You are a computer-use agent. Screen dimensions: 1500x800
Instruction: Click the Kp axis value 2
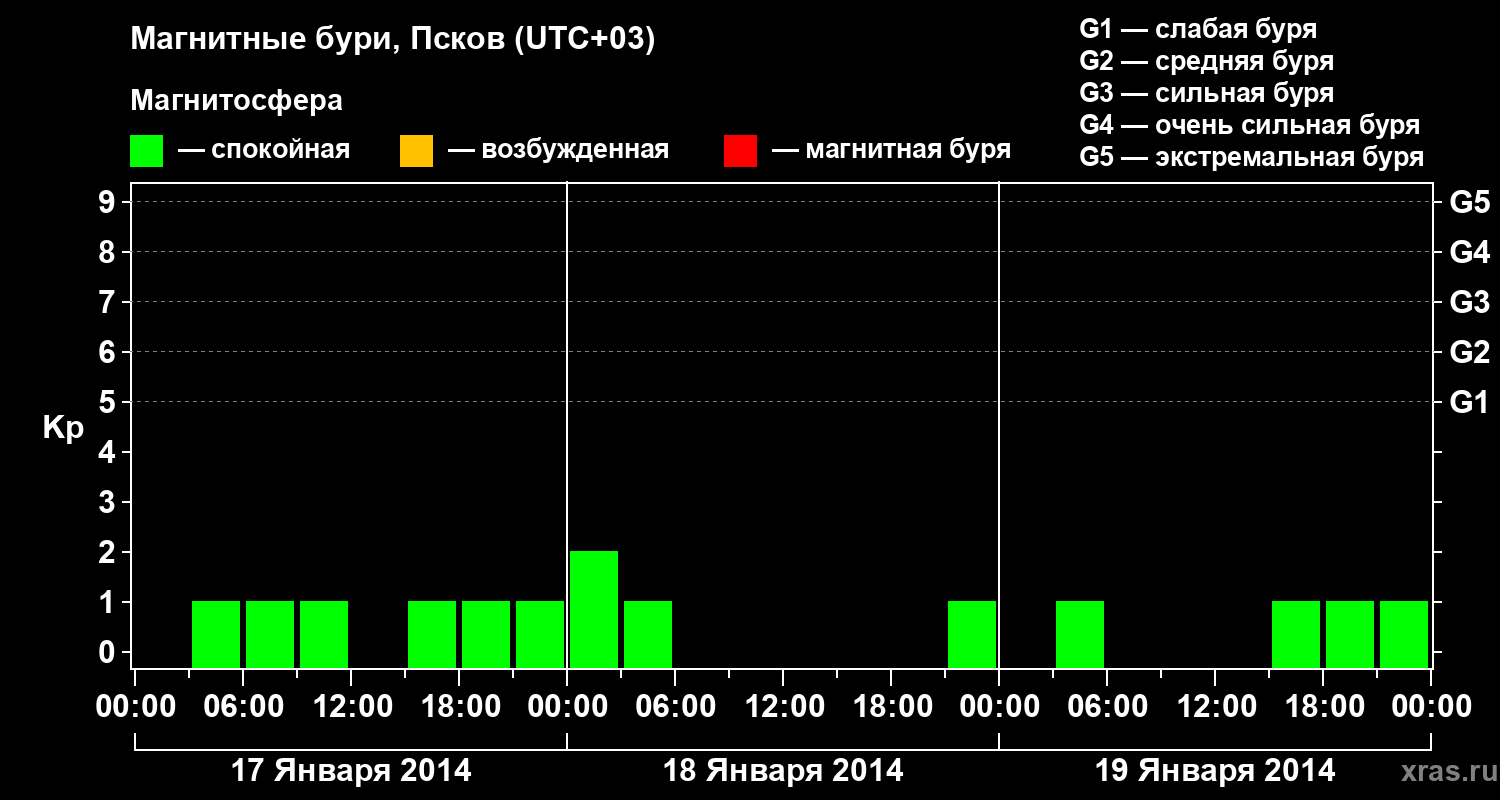tap(109, 552)
